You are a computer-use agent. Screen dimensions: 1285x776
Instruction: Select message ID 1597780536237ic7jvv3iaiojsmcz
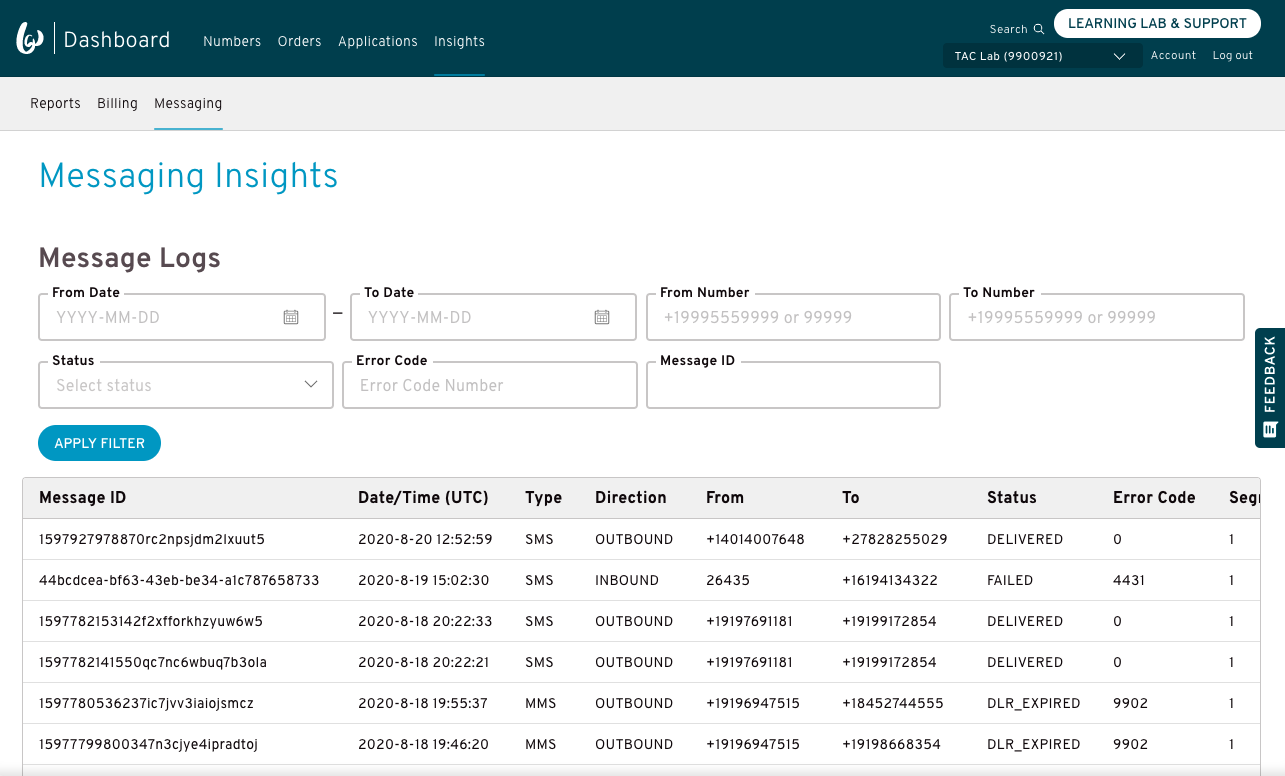click(x=146, y=703)
